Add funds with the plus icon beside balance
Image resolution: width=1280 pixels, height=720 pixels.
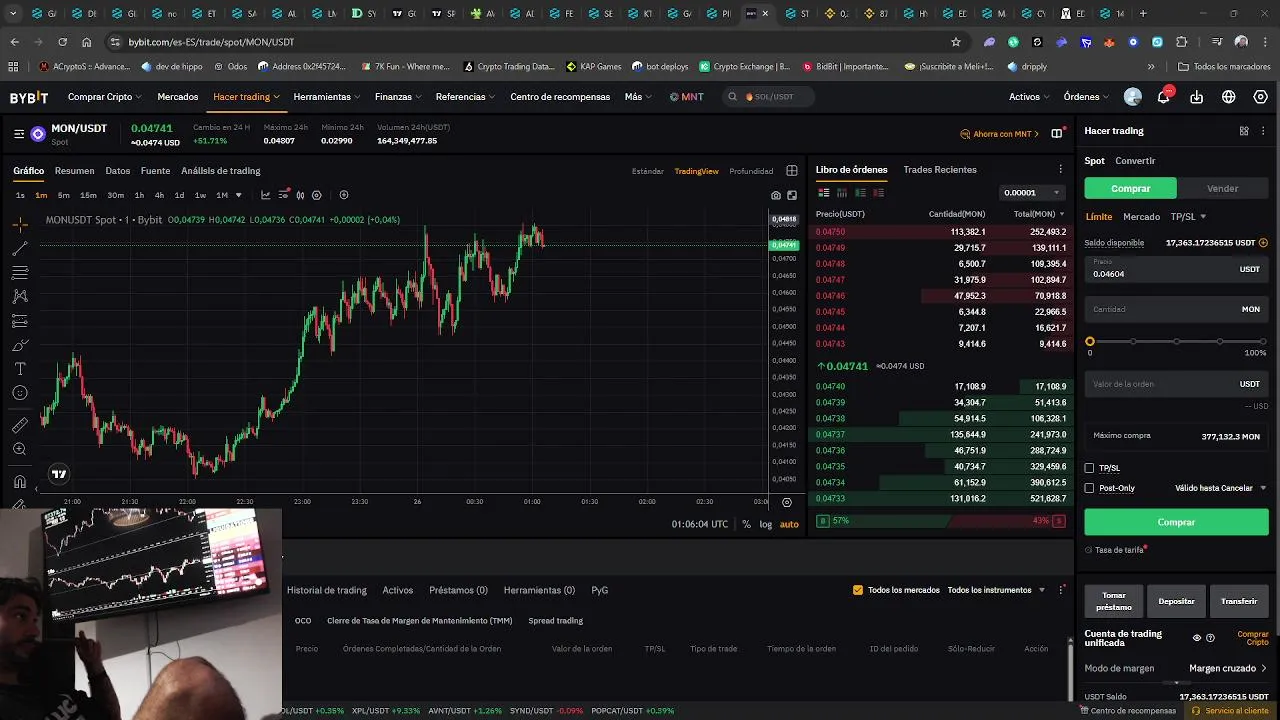(1263, 243)
